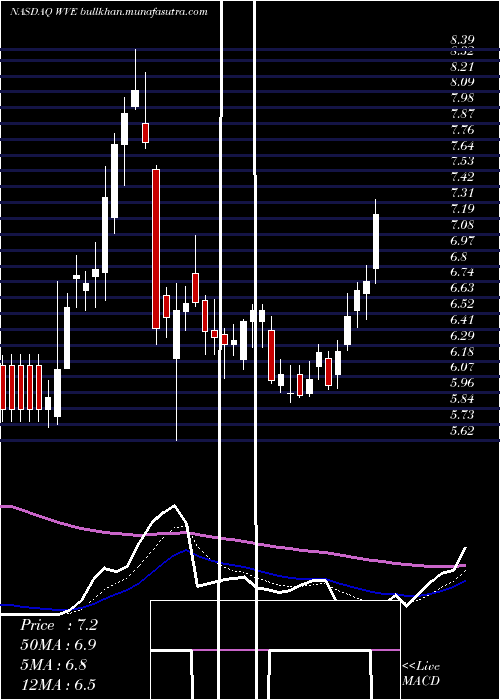The width and height of the screenshot is (500, 700).
Task: Click the 7.19 price axis label
Action: point(462,209)
